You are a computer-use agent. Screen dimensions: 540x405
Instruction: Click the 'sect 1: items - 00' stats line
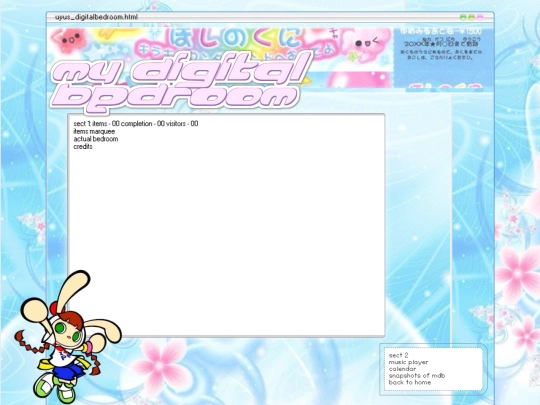136,124
